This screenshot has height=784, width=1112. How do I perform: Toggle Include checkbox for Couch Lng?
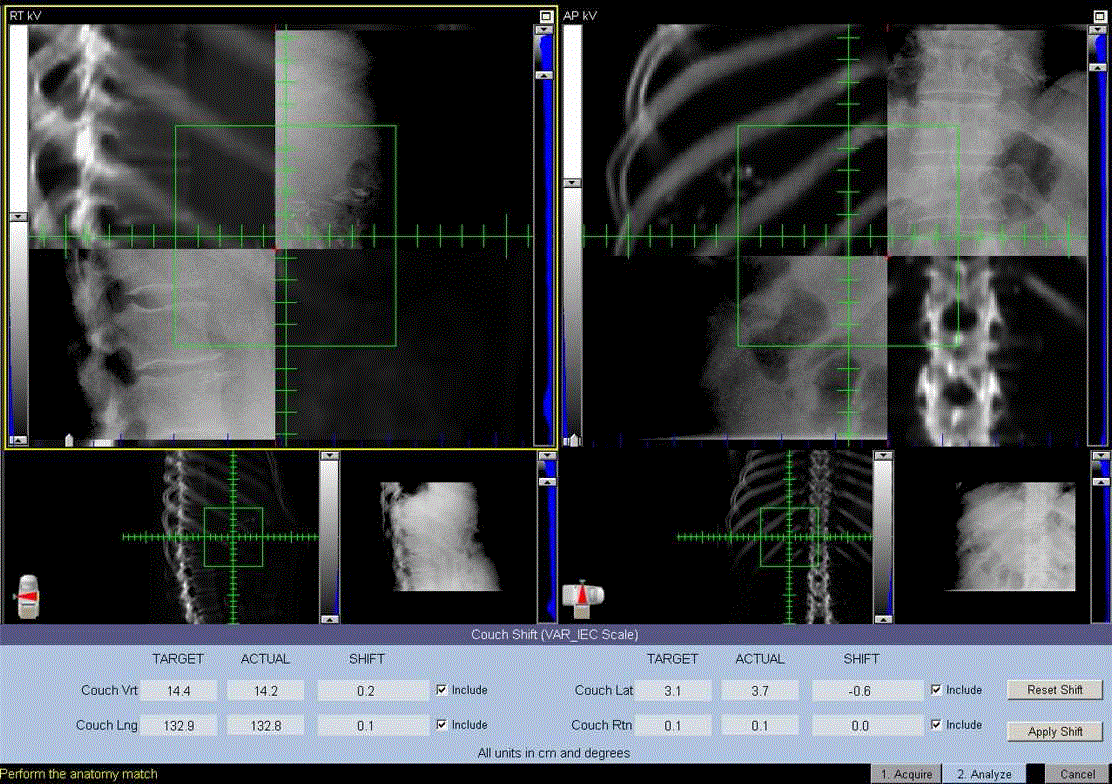coord(442,725)
